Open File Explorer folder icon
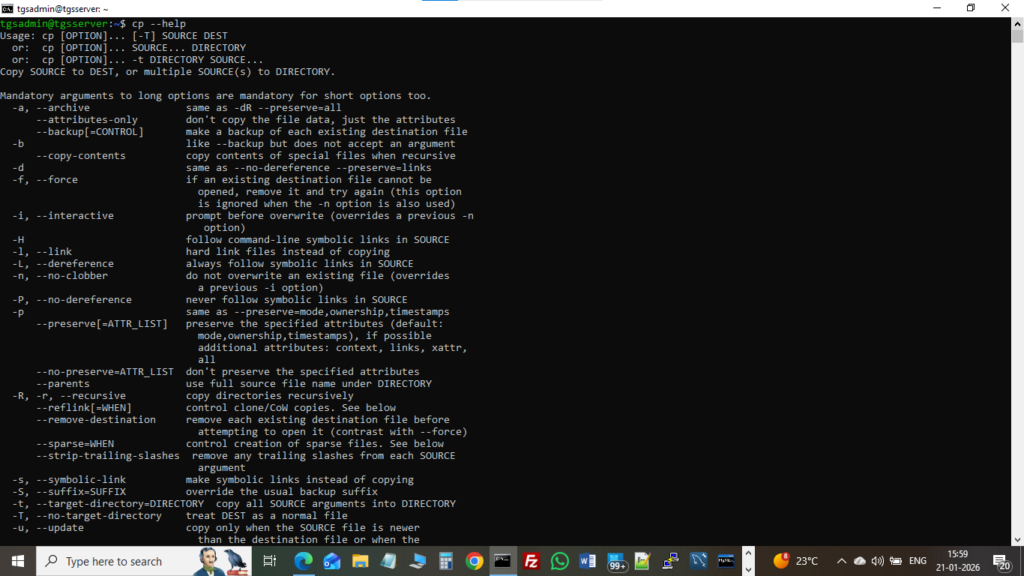The width and height of the screenshot is (1024, 576). coord(360,561)
